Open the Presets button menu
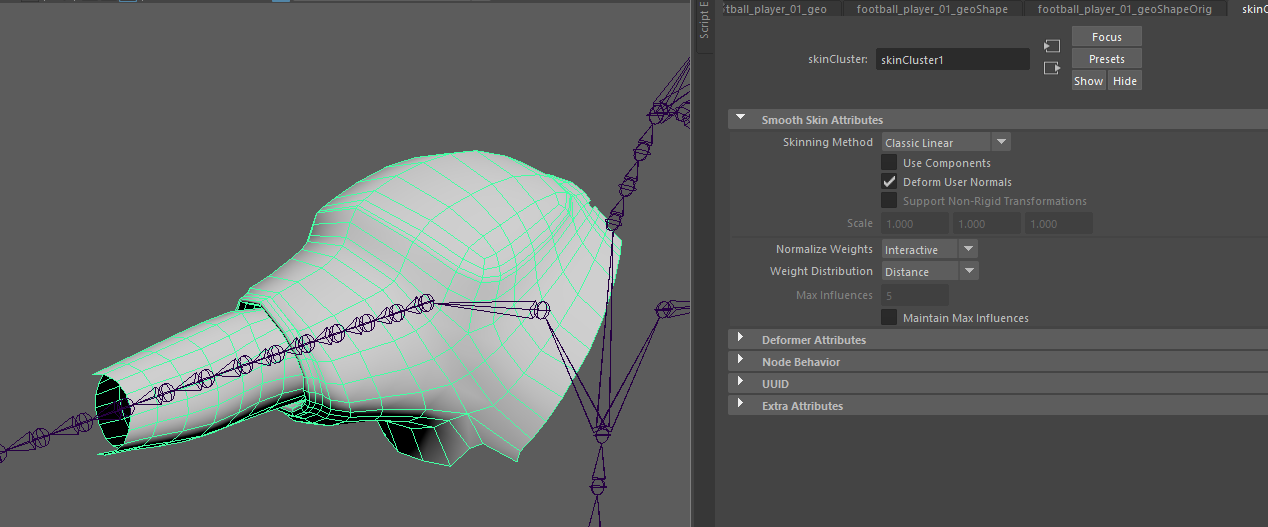The width and height of the screenshot is (1268, 527). 1106,59
